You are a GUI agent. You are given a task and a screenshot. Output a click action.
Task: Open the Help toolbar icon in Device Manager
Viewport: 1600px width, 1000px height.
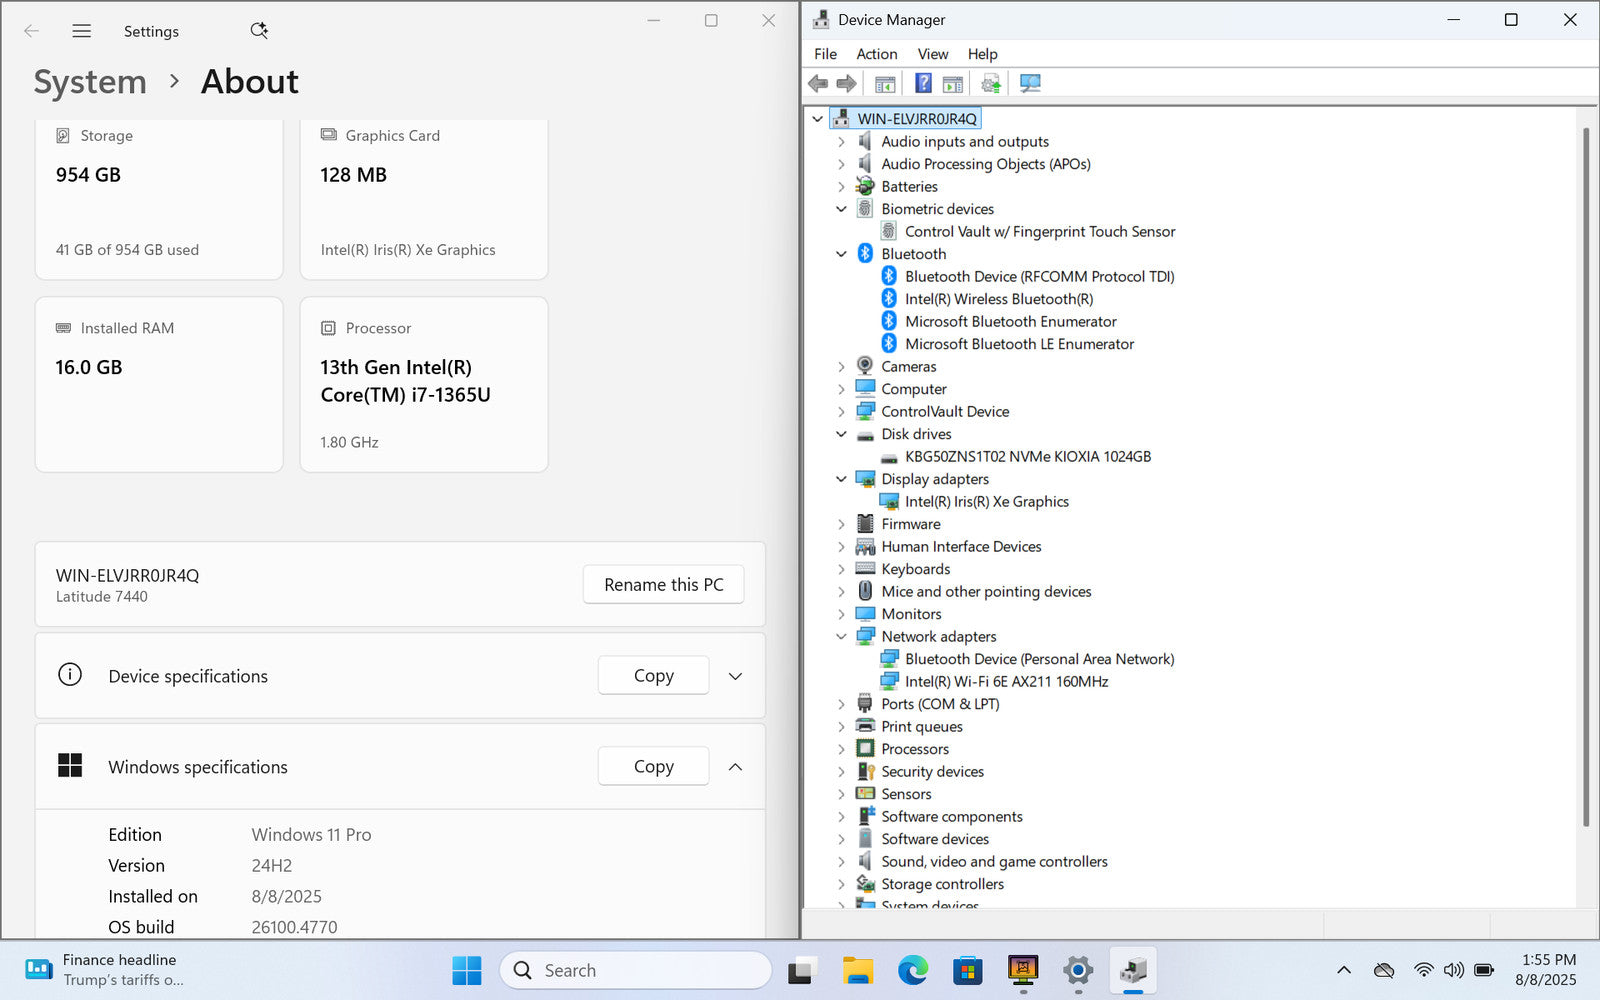click(923, 84)
